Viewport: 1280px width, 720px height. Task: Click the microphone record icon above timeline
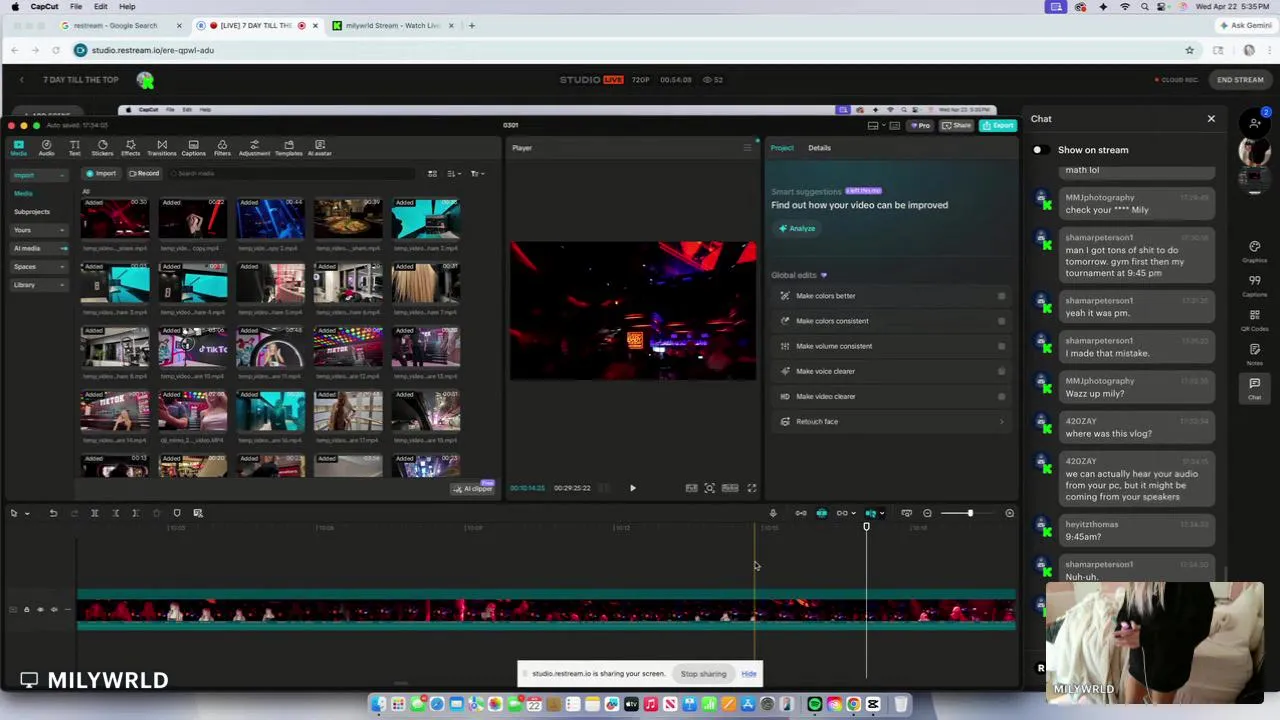click(772, 513)
